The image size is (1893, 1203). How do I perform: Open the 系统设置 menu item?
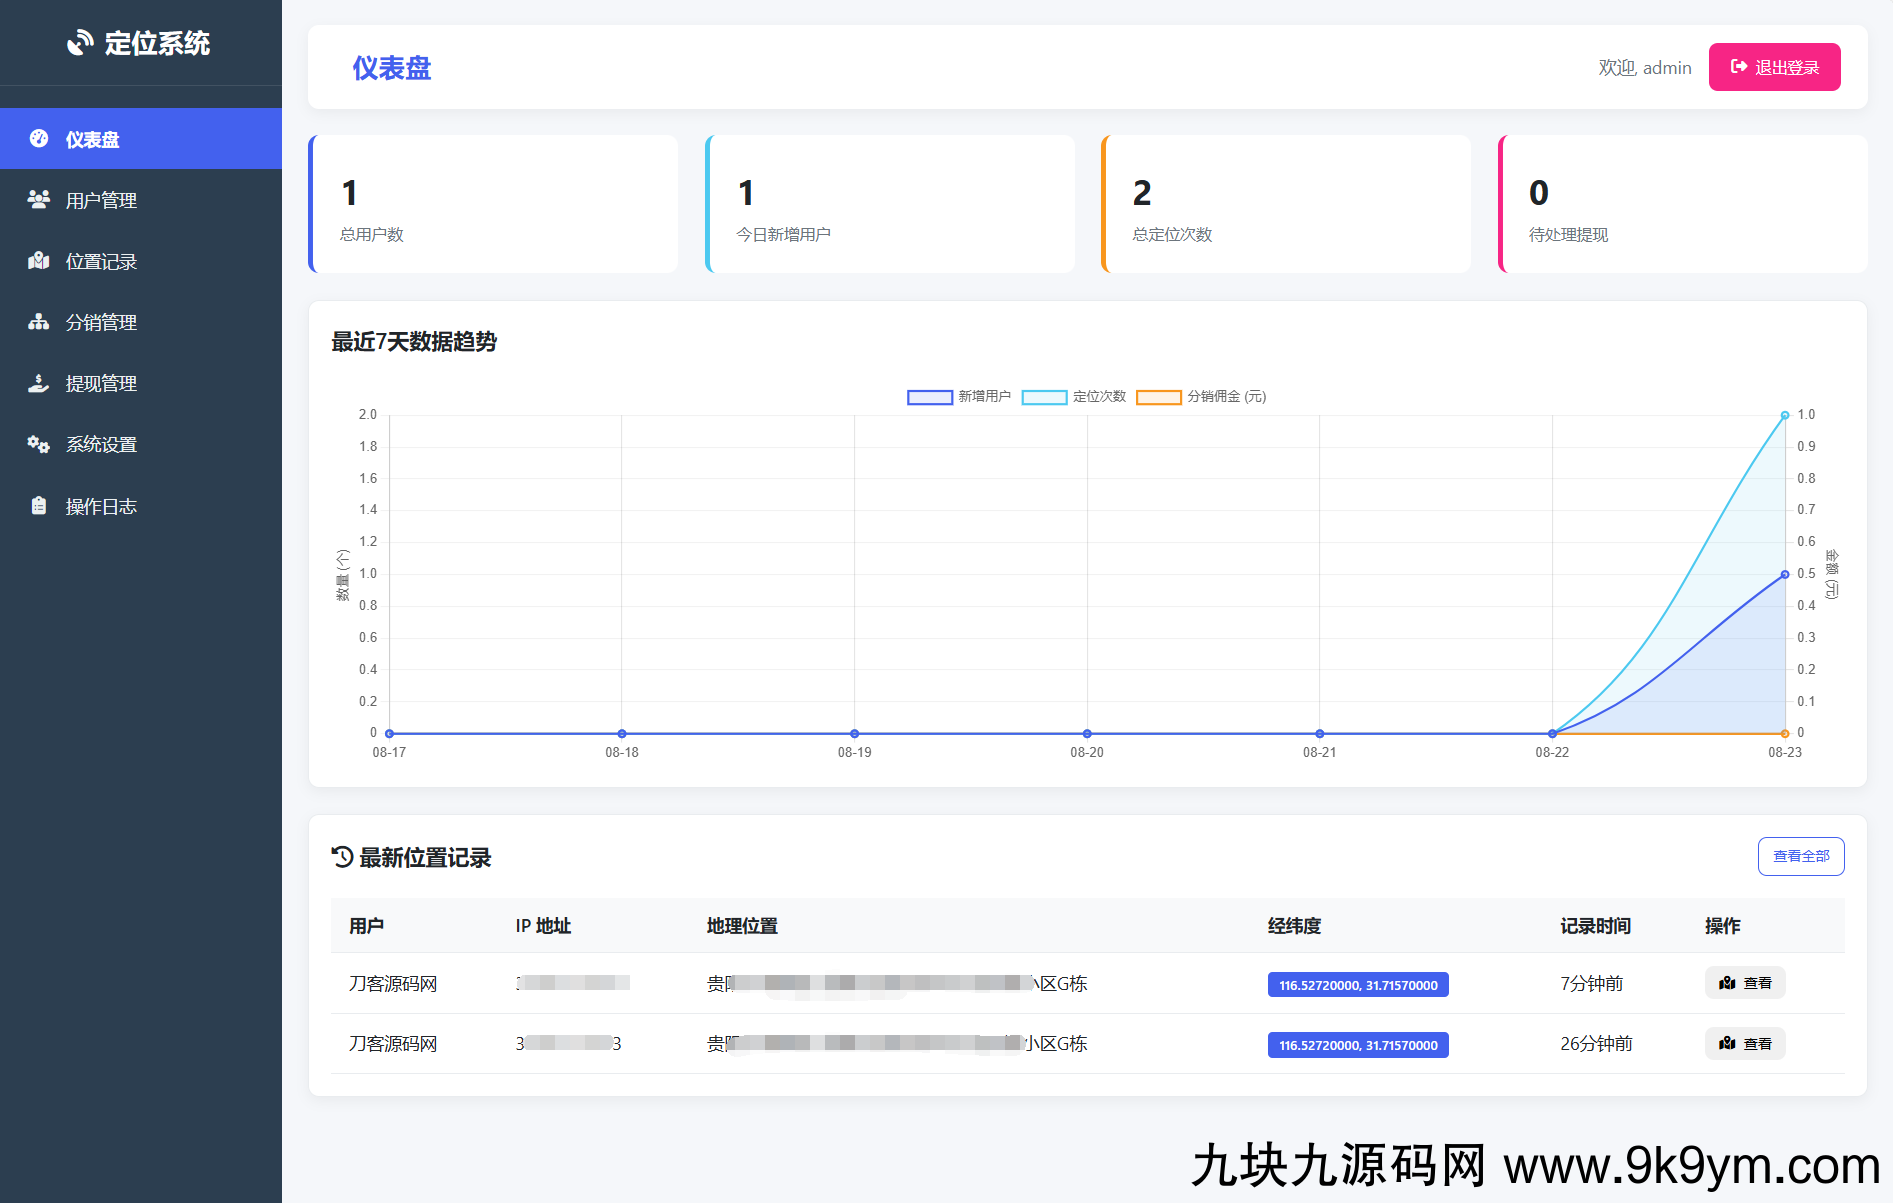[x=101, y=444]
